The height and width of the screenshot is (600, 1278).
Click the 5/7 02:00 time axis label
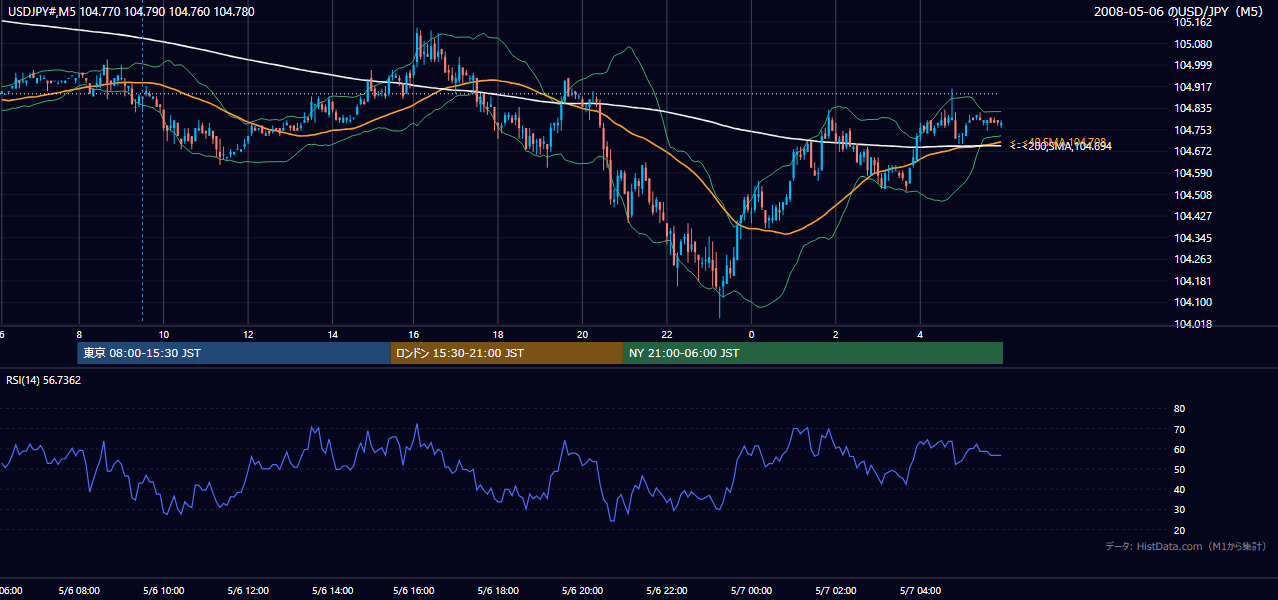point(835,591)
